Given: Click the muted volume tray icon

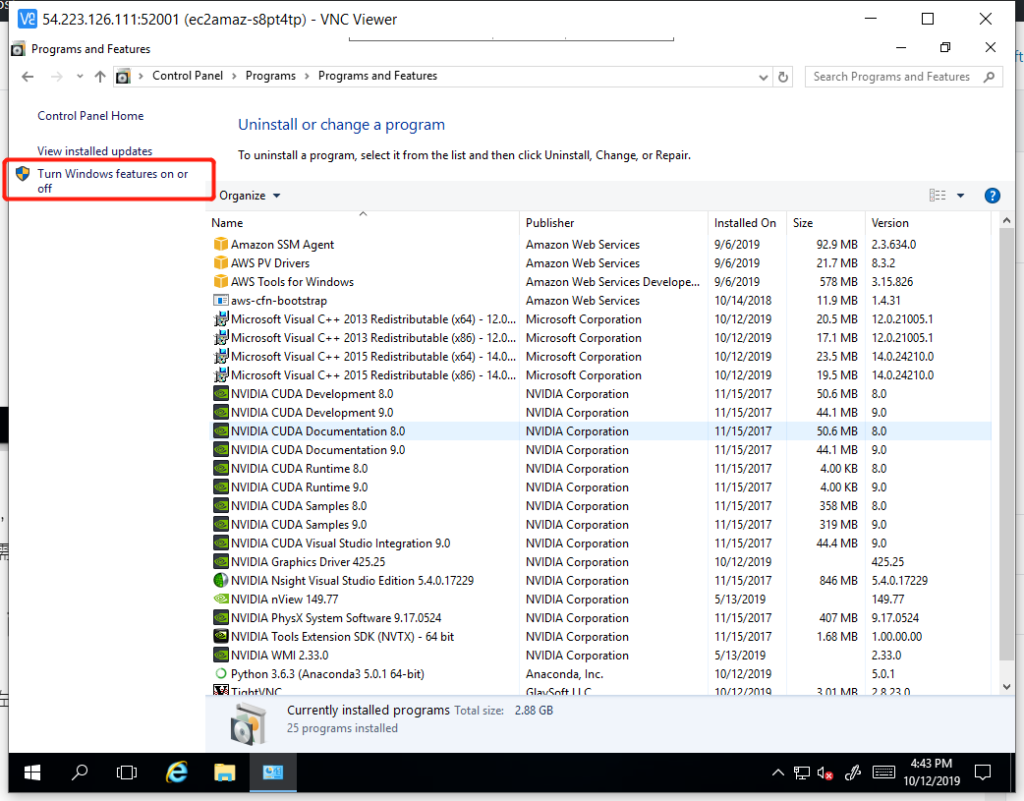Looking at the screenshot, I should [x=826, y=772].
